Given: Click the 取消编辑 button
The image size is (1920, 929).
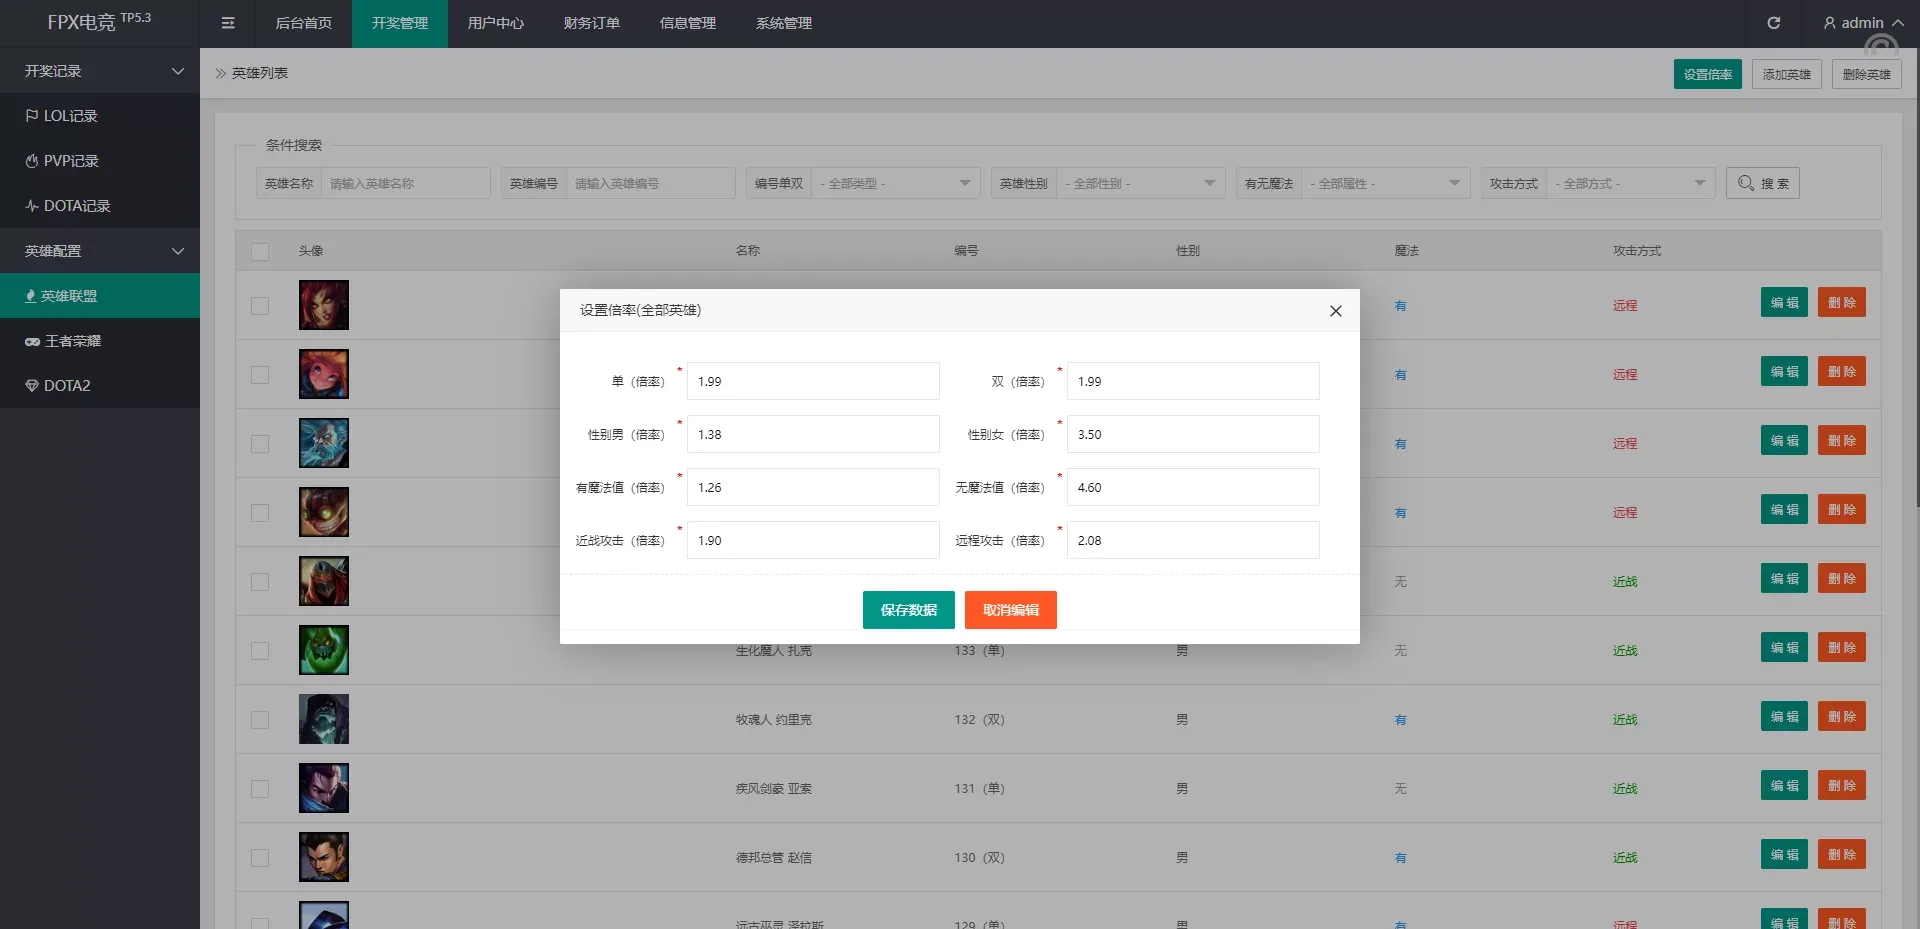Looking at the screenshot, I should [1010, 610].
